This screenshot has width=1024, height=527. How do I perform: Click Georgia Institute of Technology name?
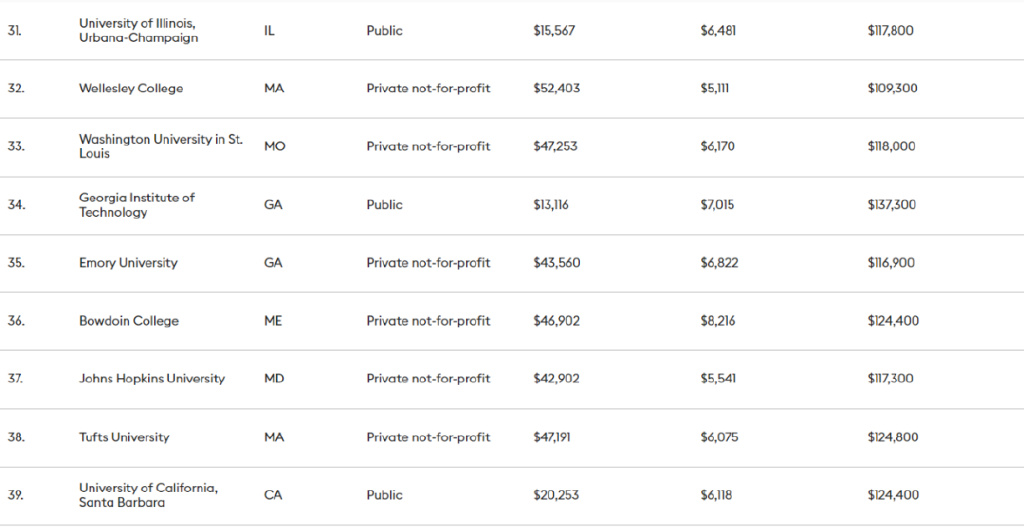click(x=136, y=204)
